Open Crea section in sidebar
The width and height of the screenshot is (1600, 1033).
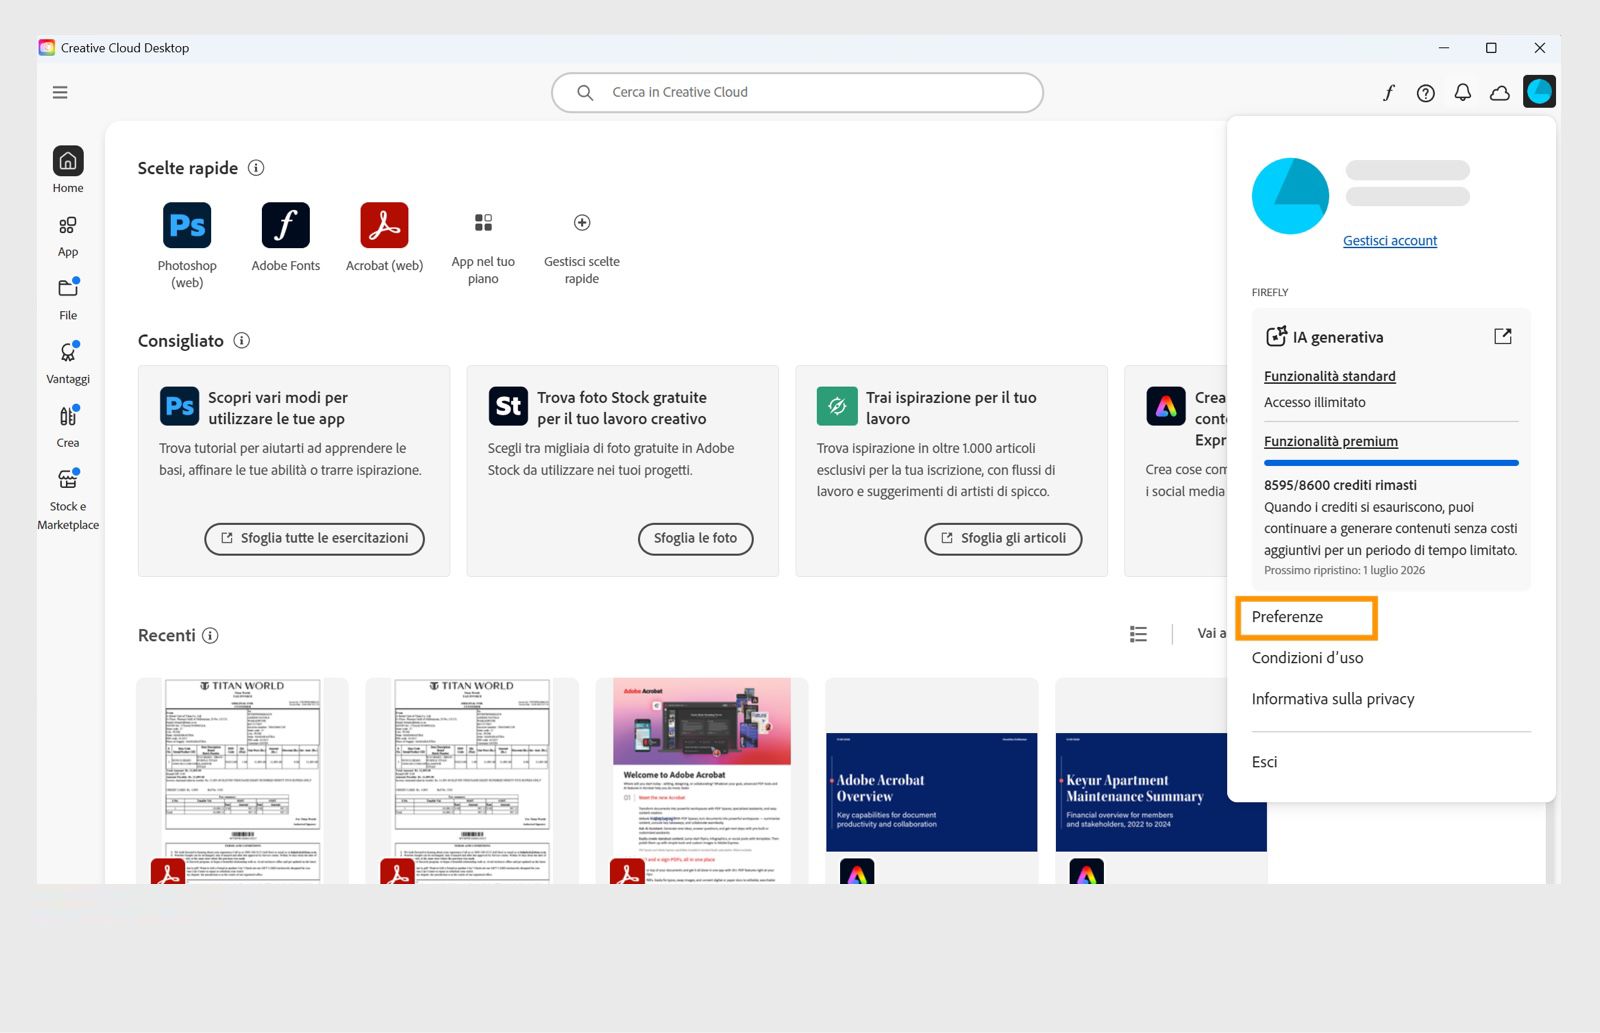point(68,427)
